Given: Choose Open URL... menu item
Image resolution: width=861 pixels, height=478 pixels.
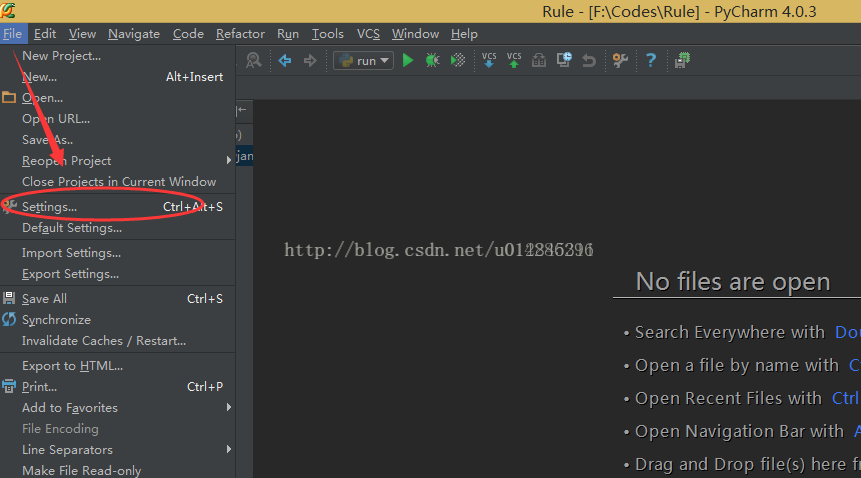Looking at the screenshot, I should 118,119.
